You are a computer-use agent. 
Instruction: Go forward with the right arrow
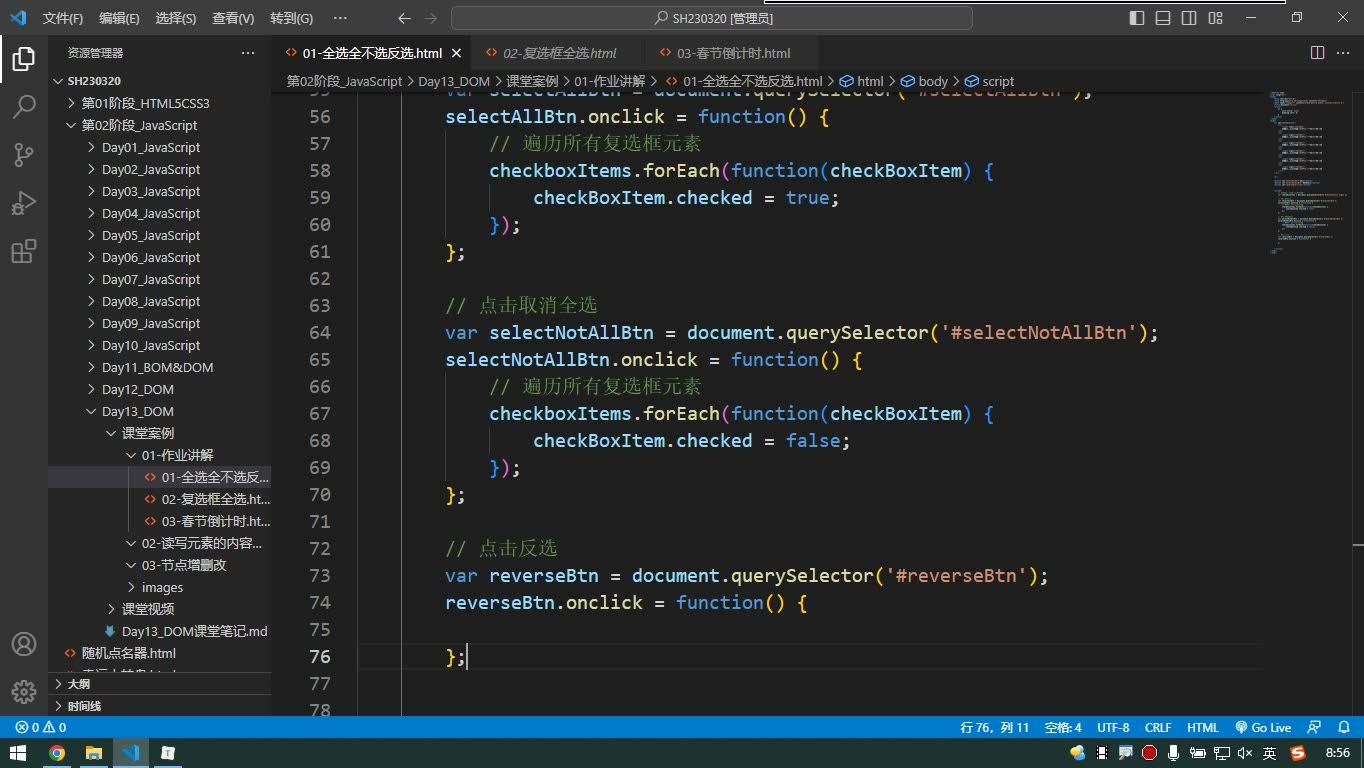[x=431, y=18]
